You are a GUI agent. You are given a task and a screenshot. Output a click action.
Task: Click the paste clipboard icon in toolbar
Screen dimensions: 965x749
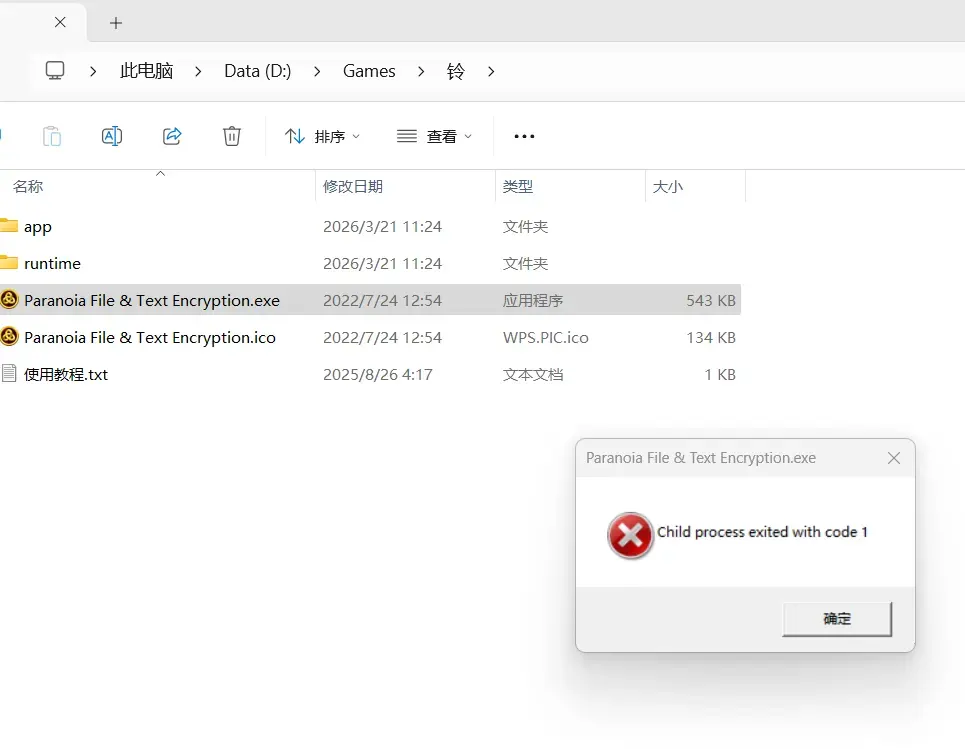52,136
